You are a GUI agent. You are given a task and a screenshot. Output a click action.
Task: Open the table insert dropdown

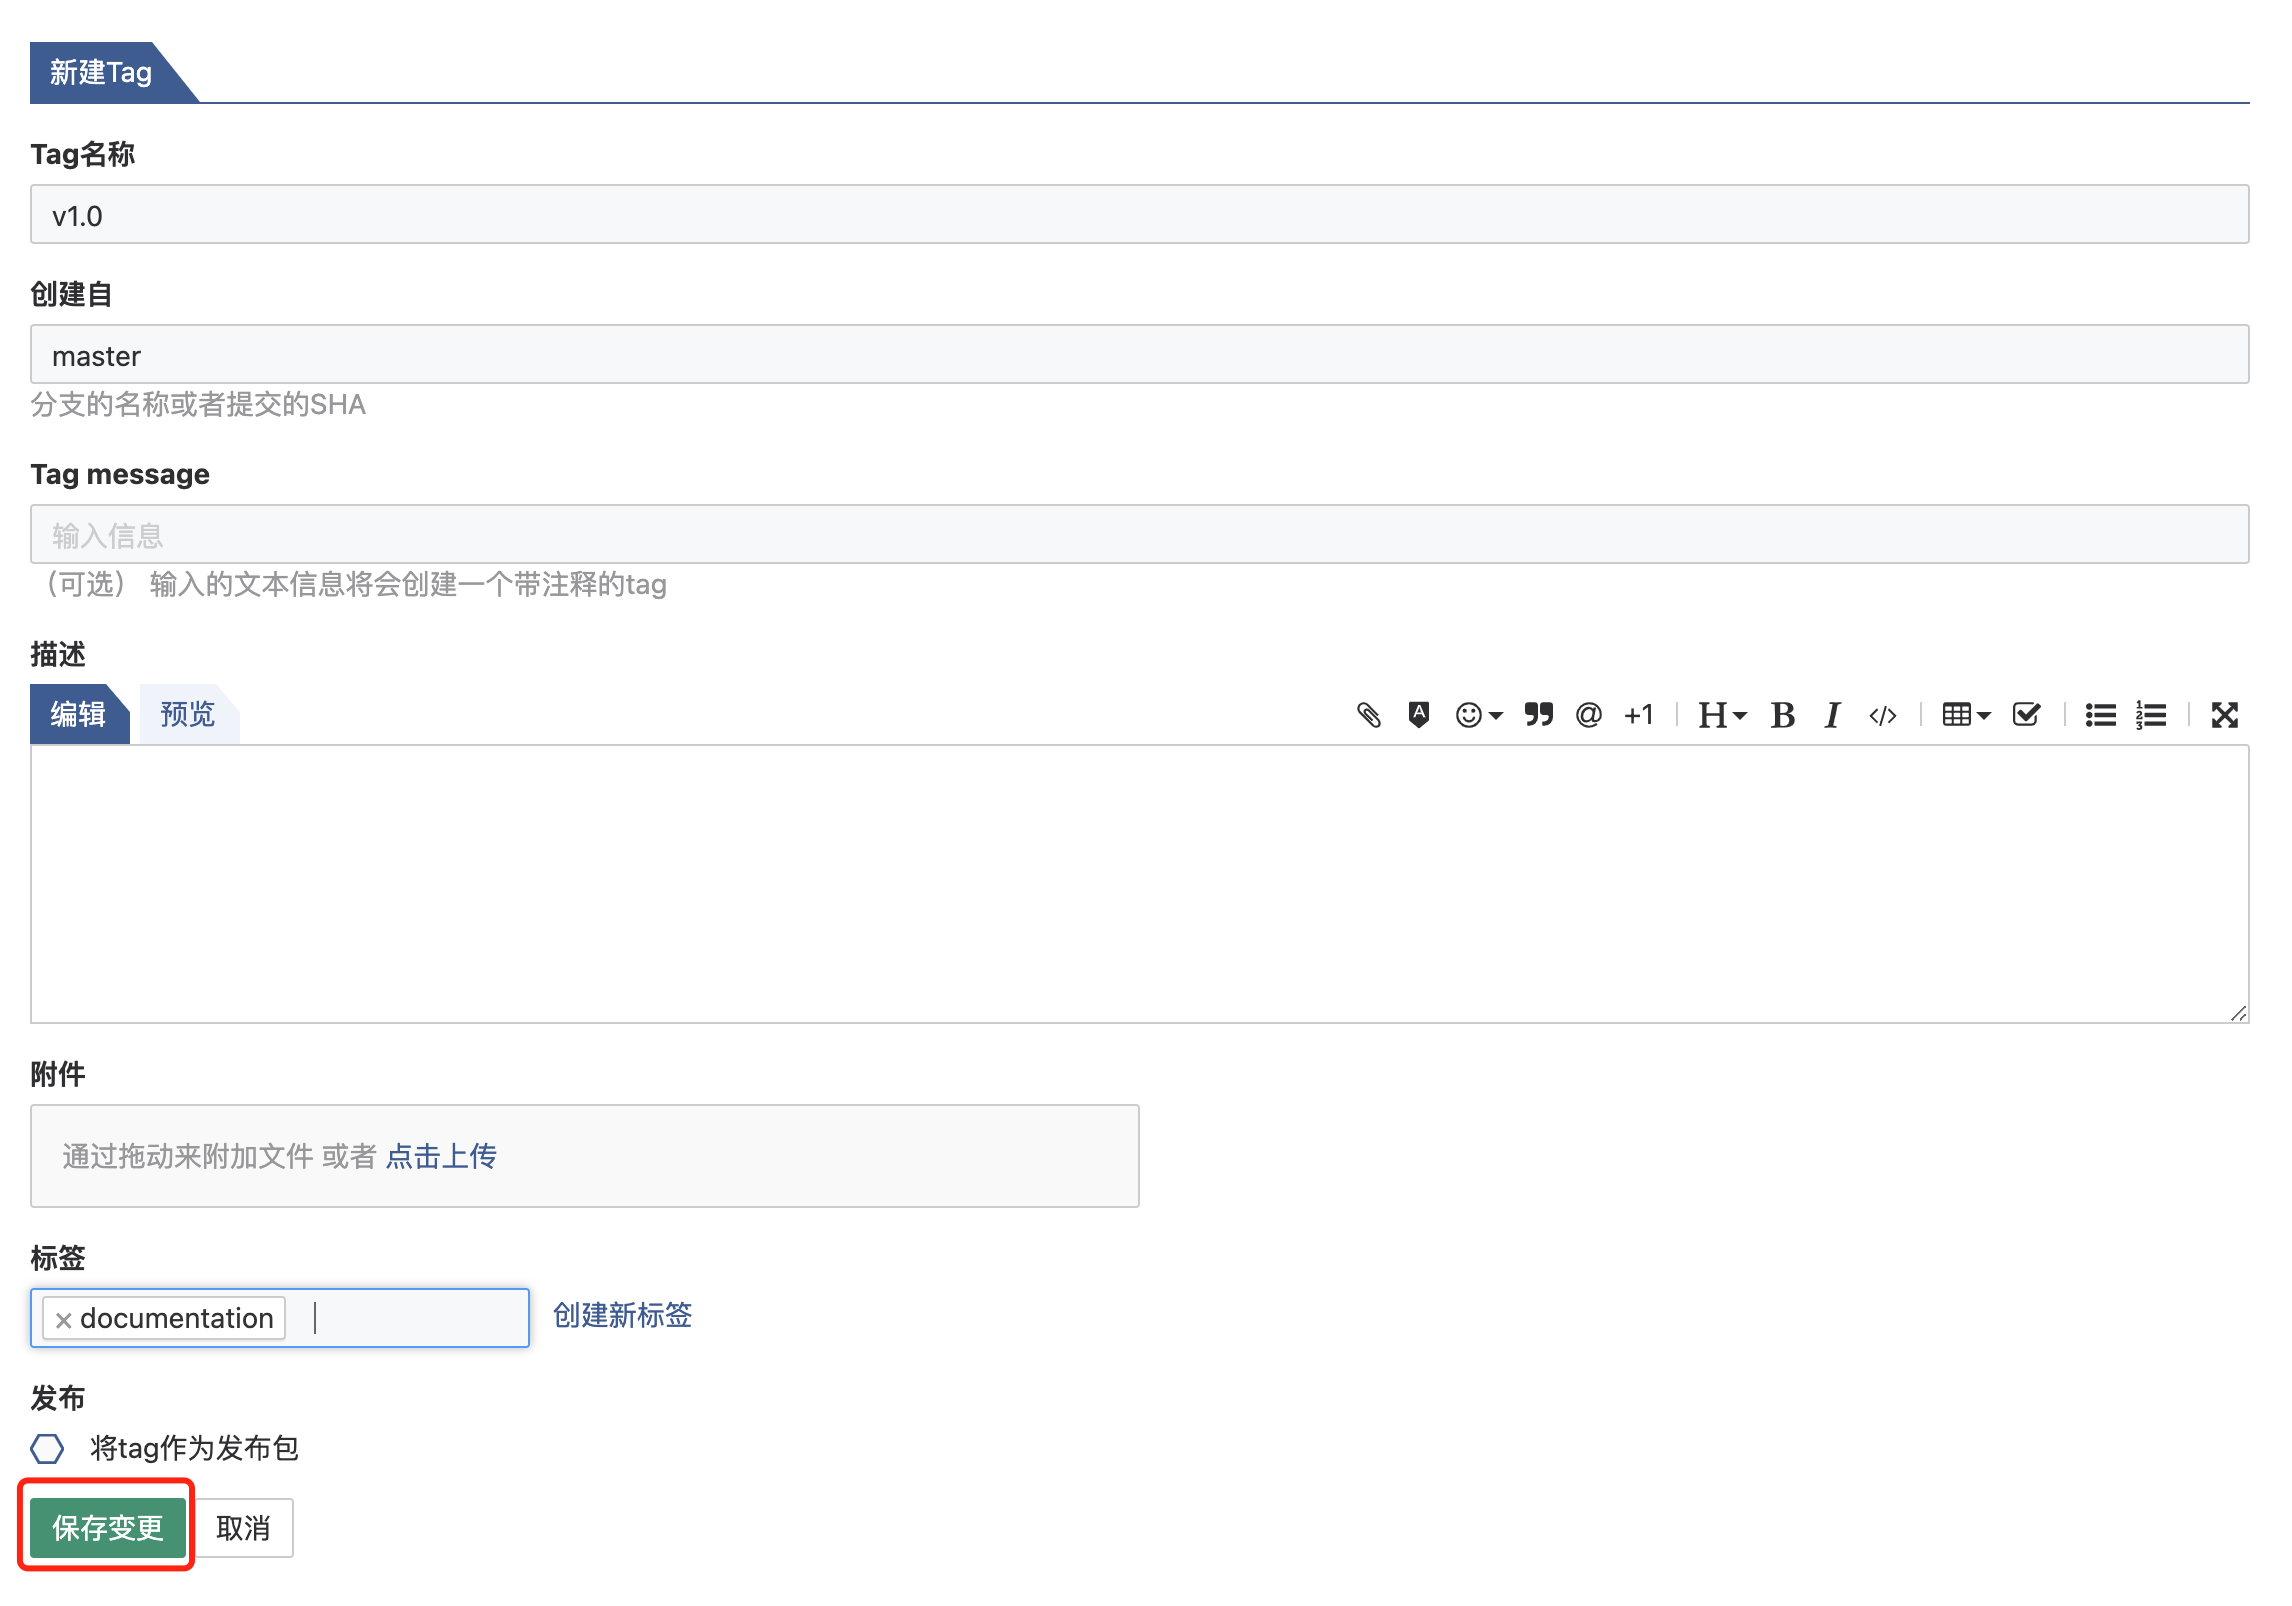pyautogui.click(x=1965, y=714)
